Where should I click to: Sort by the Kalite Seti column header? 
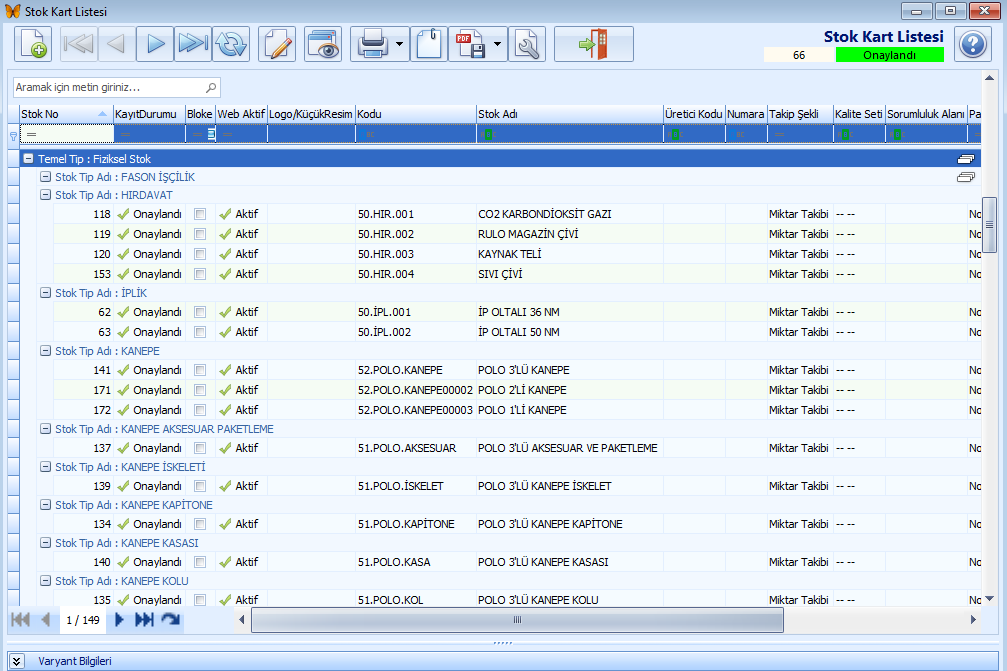(859, 114)
